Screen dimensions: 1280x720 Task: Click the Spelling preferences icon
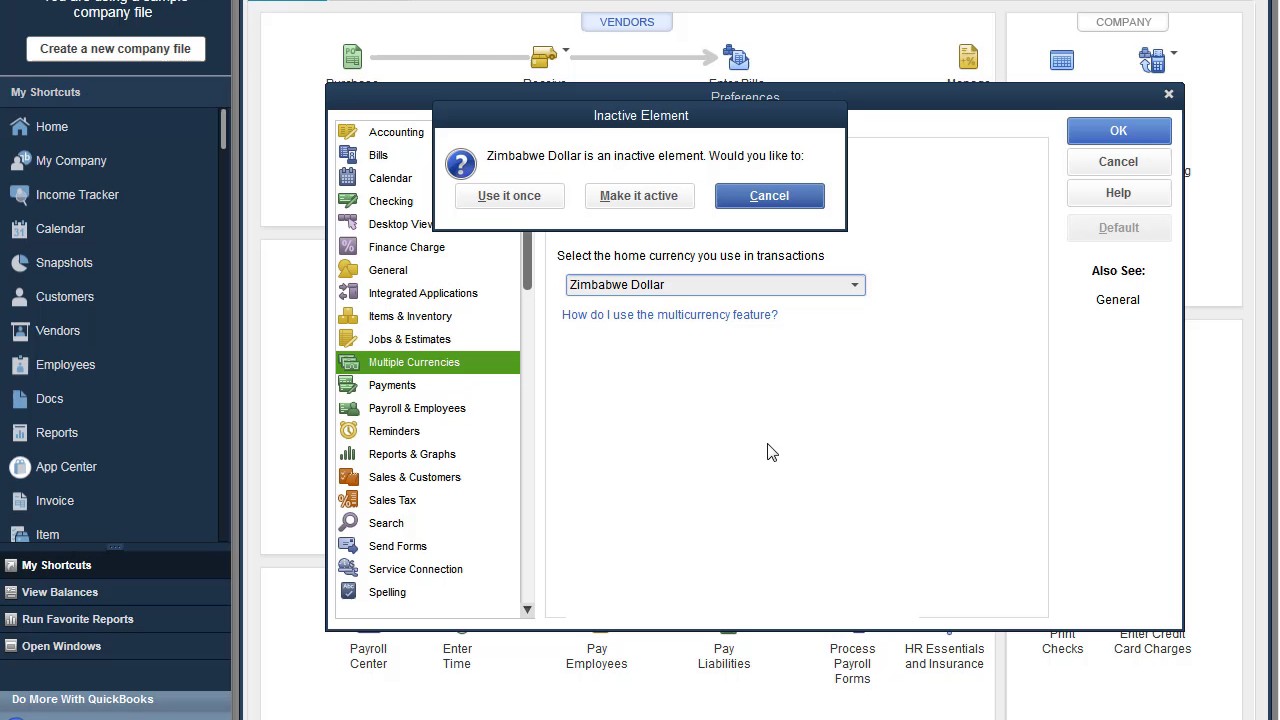pyautogui.click(x=348, y=592)
